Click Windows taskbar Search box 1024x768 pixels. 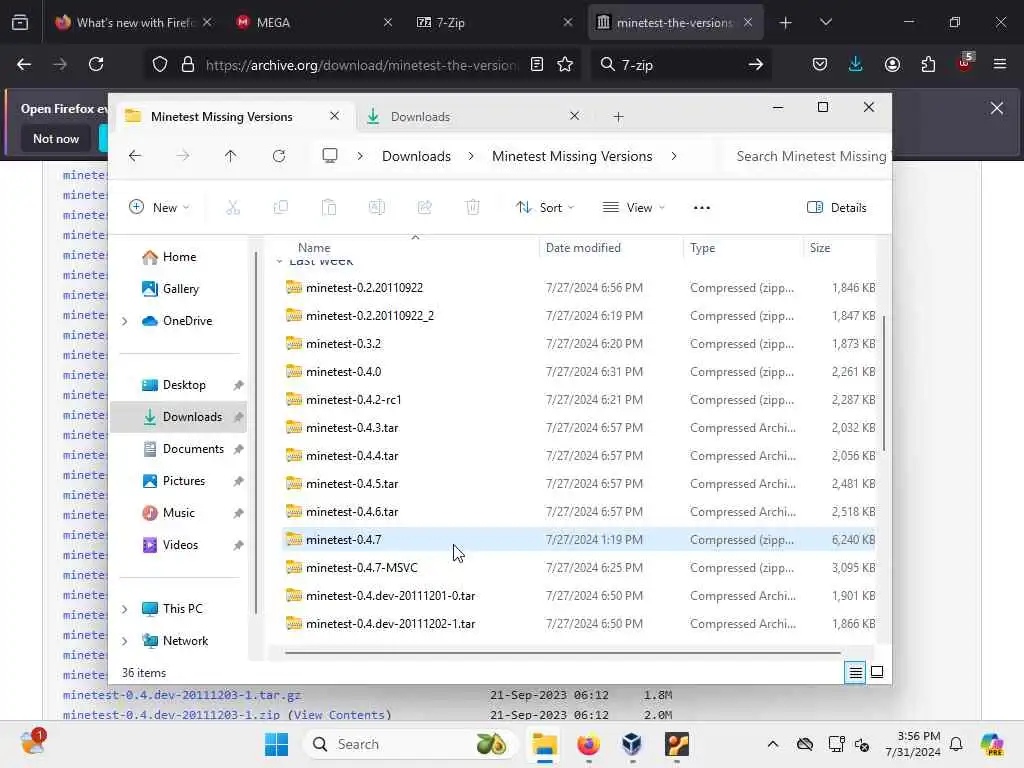(x=410, y=744)
